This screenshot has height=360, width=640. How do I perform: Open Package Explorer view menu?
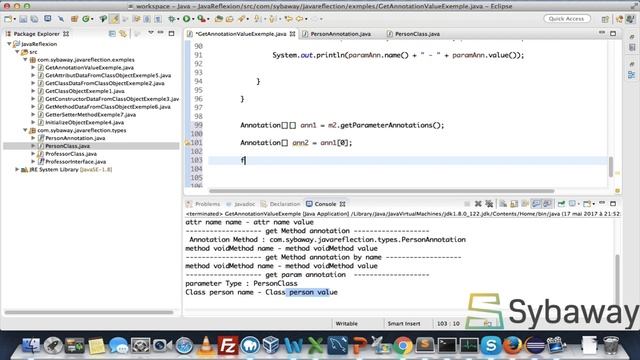[151, 33]
